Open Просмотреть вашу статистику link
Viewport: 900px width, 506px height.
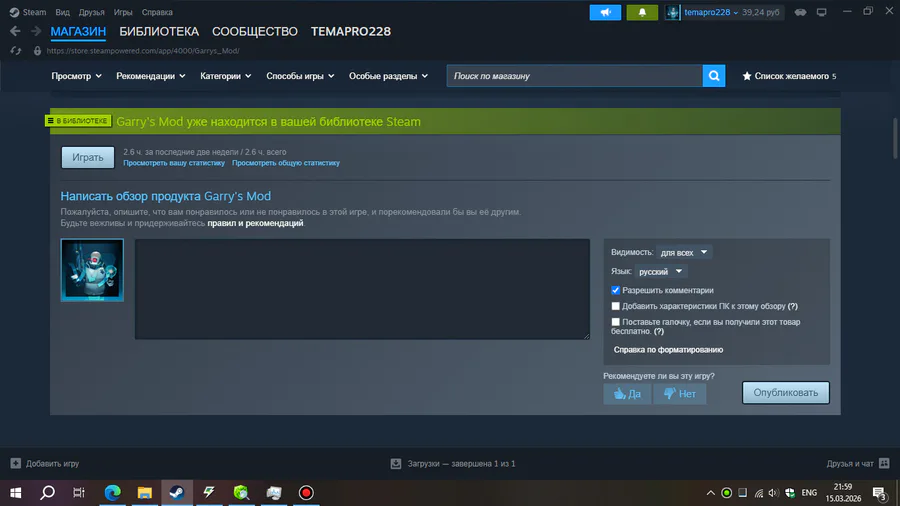pos(174,163)
